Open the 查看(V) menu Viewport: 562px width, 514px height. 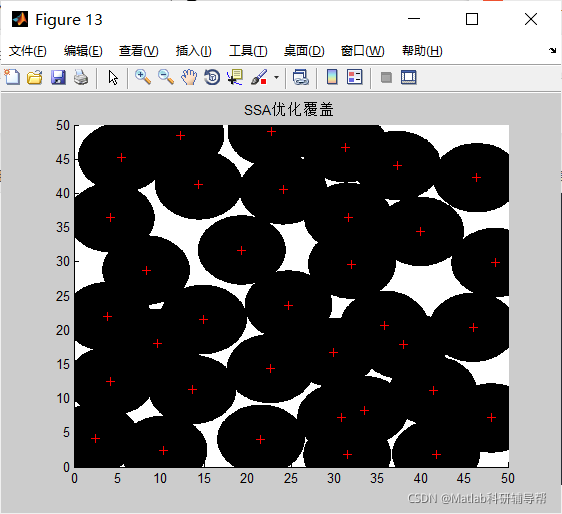(x=139, y=51)
